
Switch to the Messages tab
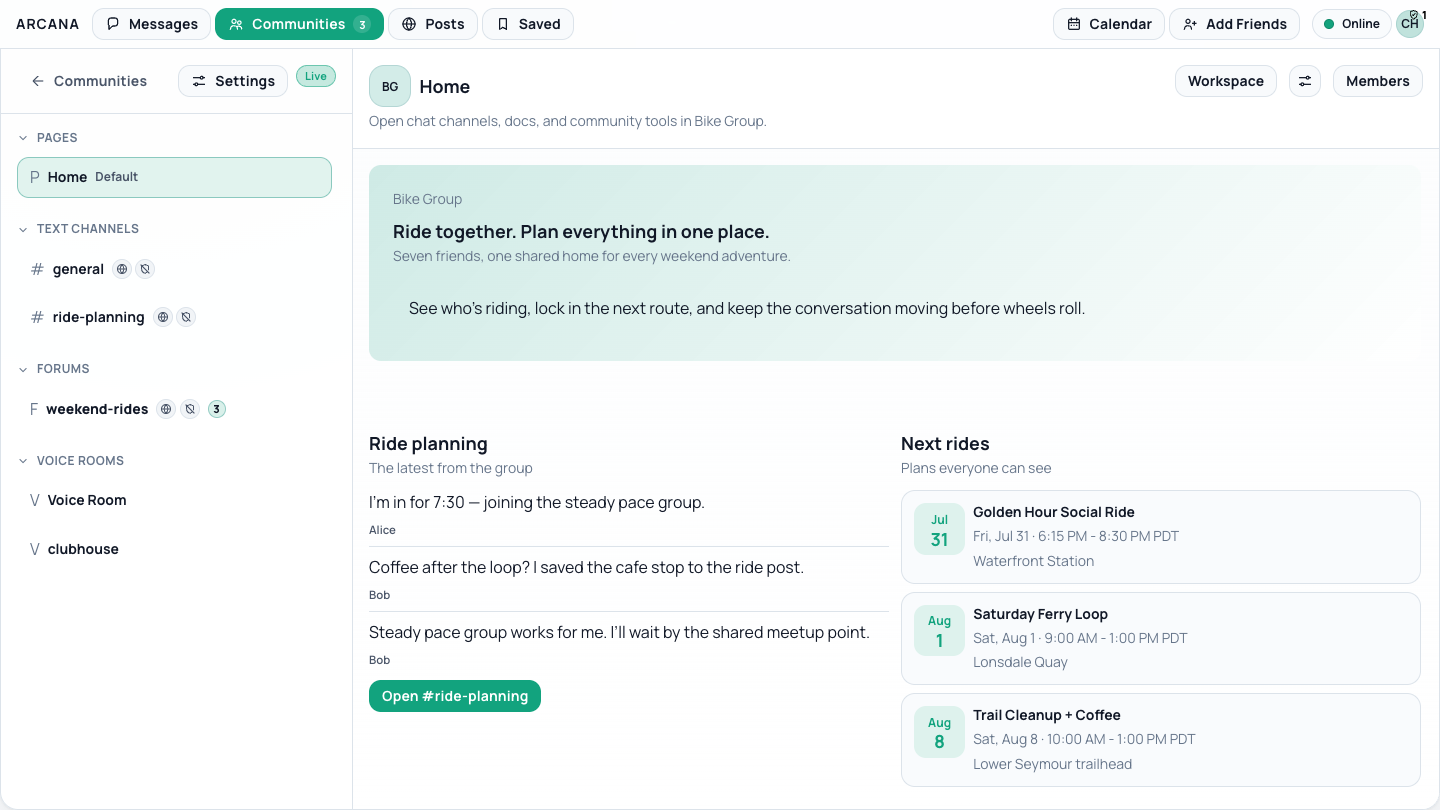click(x=152, y=24)
